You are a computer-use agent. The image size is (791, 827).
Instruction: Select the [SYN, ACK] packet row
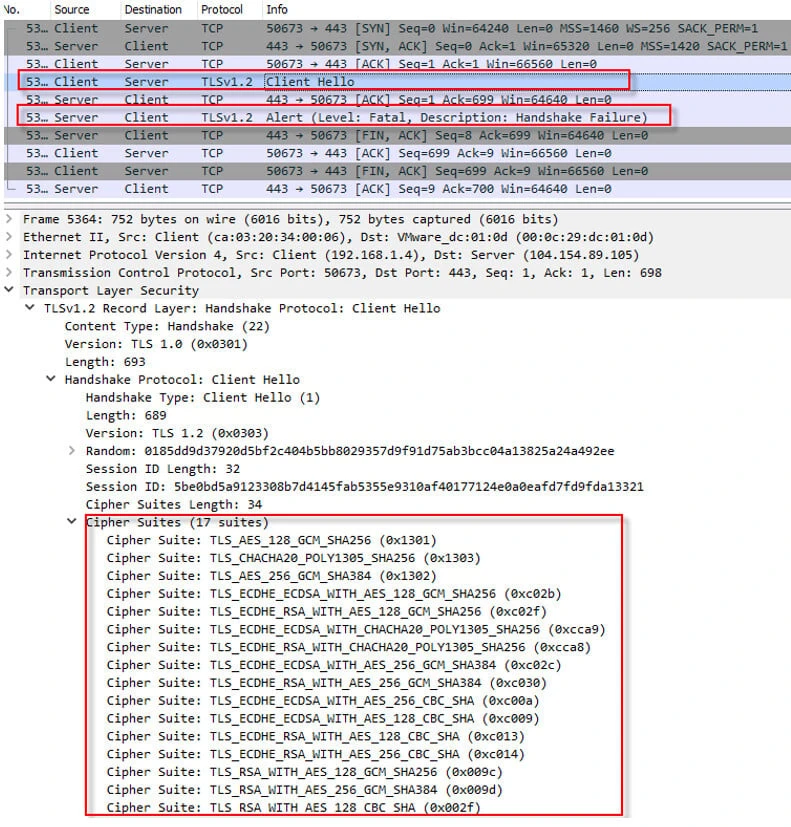coord(400,46)
